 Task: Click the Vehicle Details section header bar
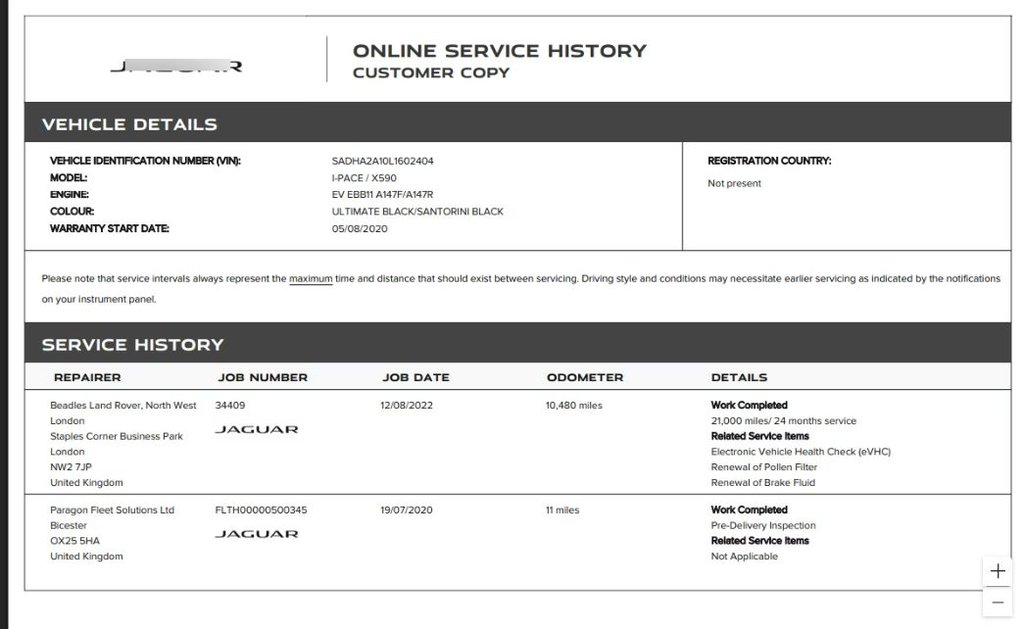pyautogui.click(x=517, y=124)
